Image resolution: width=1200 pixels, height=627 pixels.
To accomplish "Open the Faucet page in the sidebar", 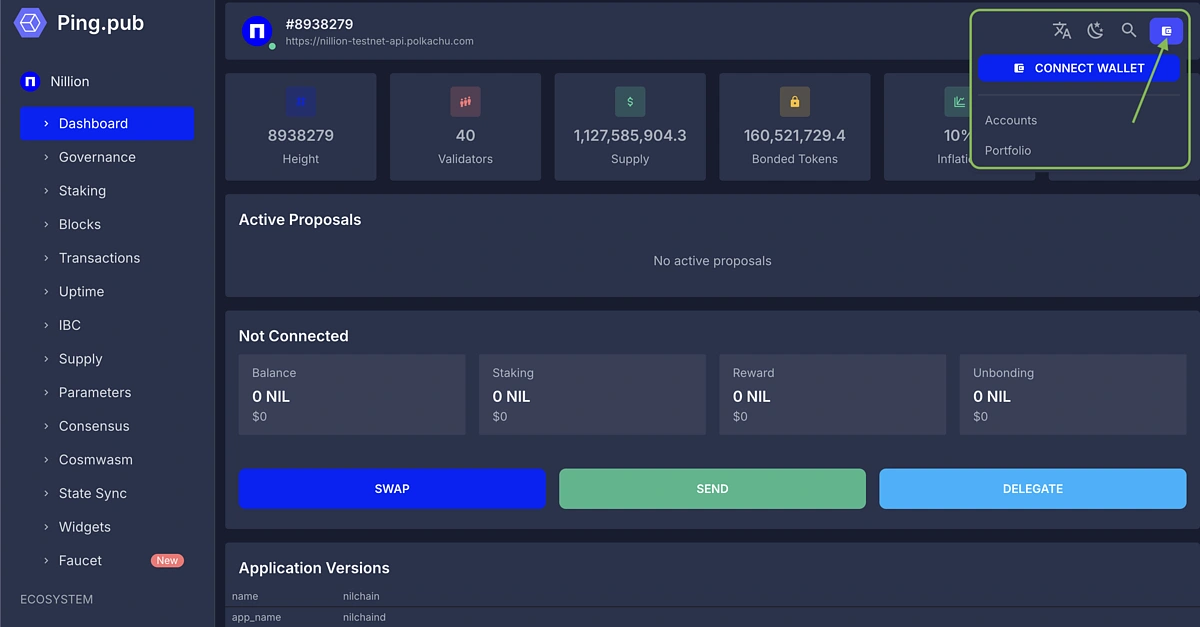I will coord(80,560).
